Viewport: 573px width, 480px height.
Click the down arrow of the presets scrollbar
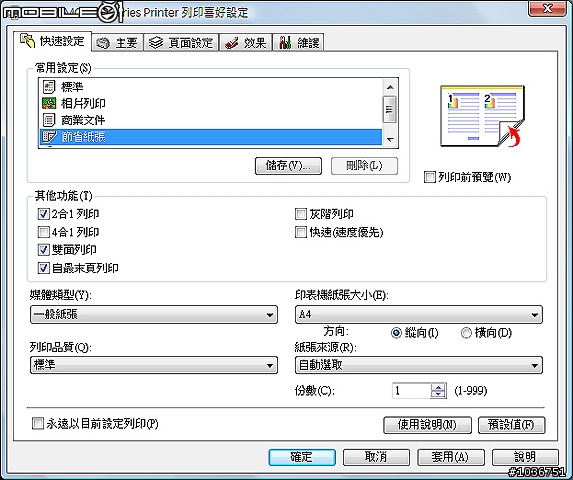[390, 140]
